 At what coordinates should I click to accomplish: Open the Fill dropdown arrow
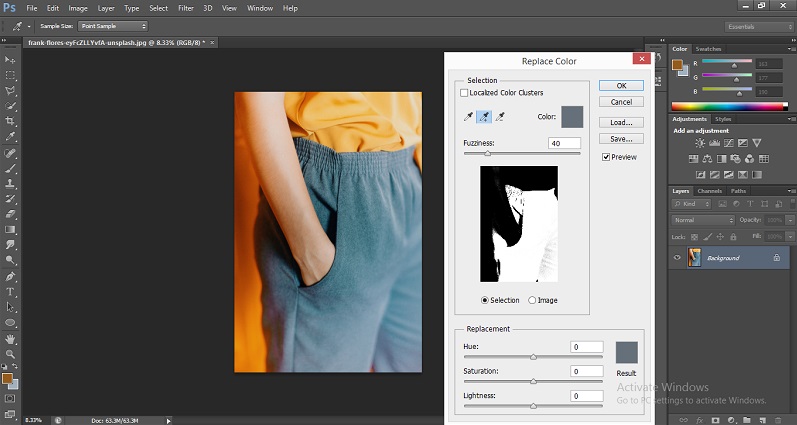pos(790,237)
